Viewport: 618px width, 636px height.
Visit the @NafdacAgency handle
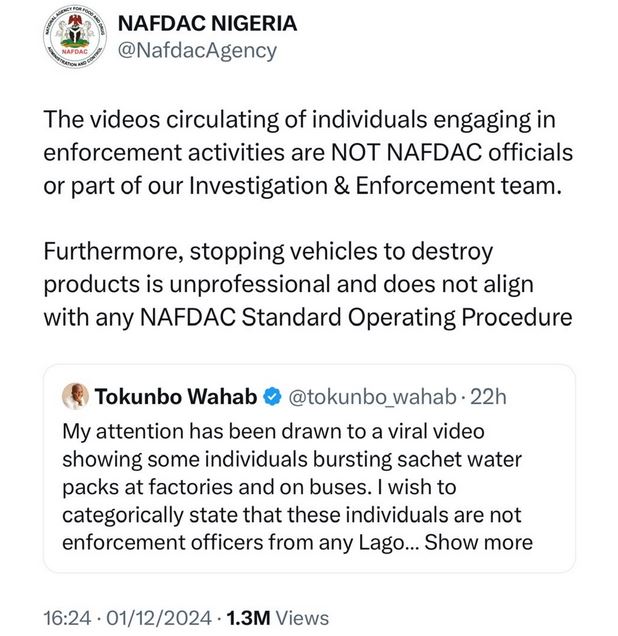[197, 52]
